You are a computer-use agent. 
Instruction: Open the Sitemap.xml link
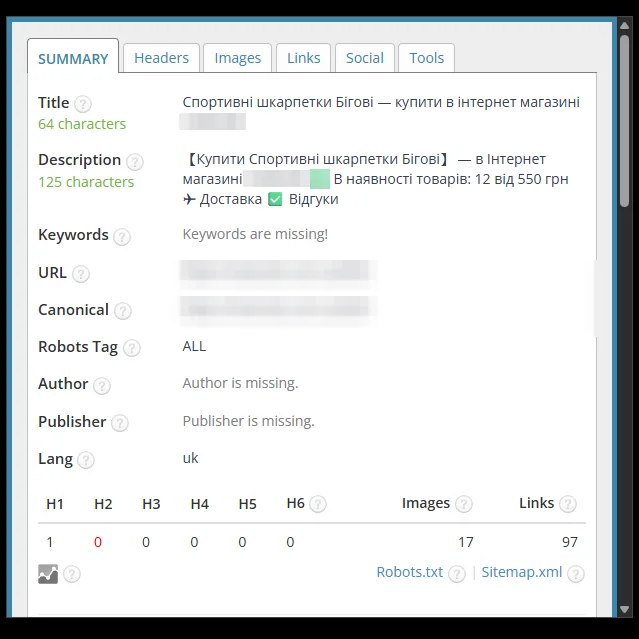522,572
